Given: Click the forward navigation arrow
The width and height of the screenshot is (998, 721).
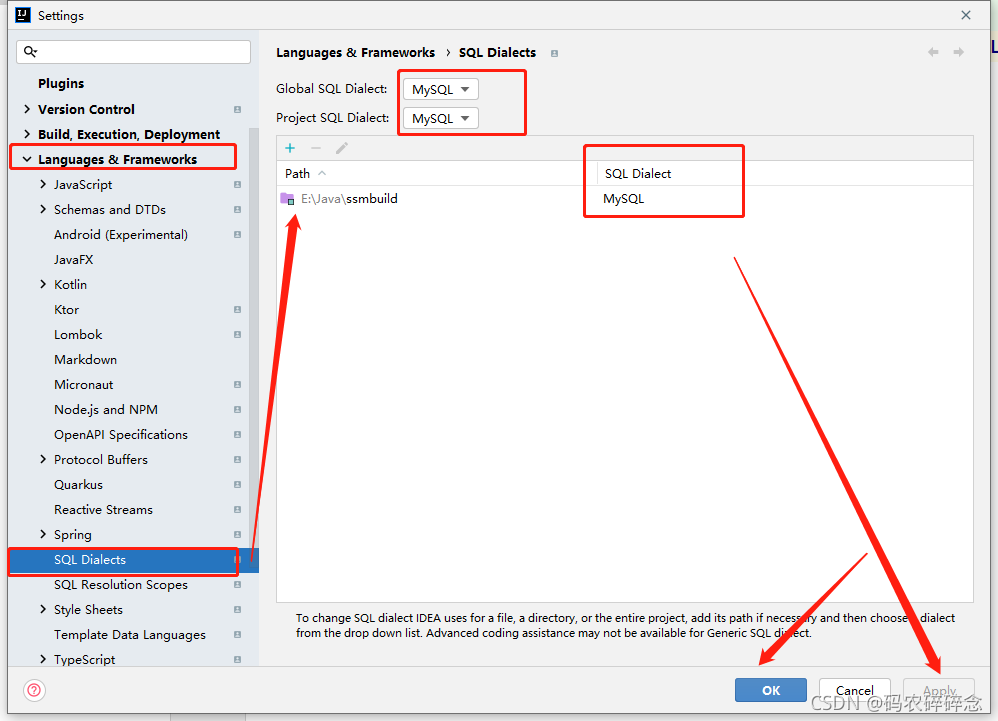Looking at the screenshot, I should [x=959, y=52].
